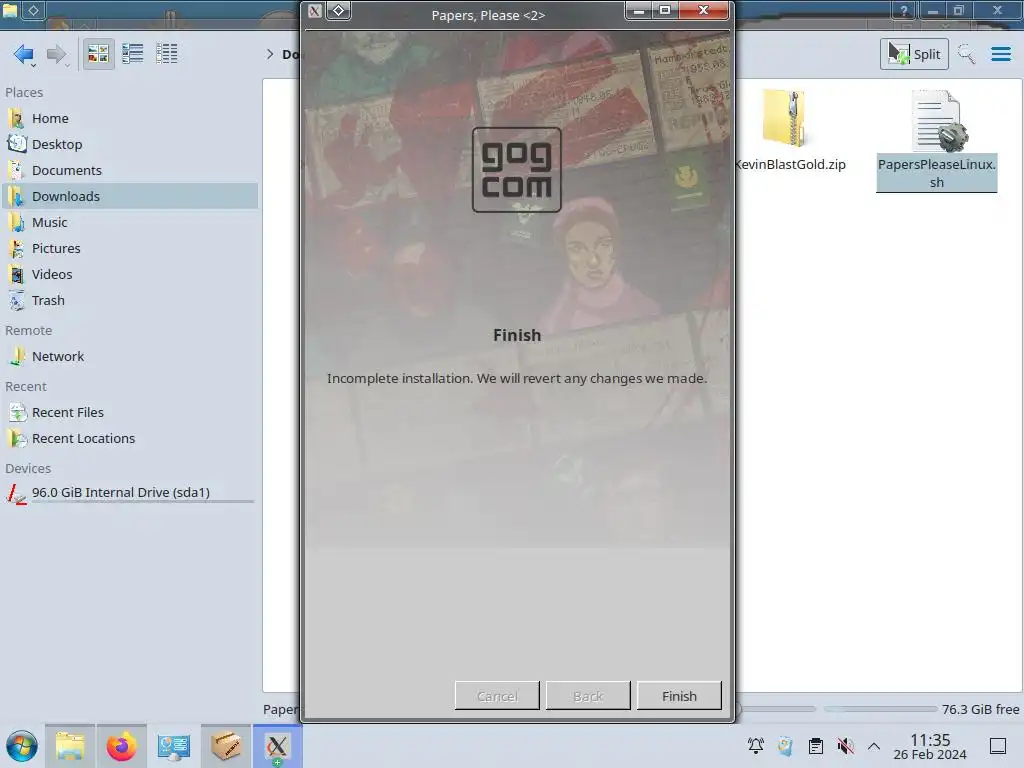Image resolution: width=1024 pixels, height=768 pixels.
Task: Open Trash in Places panel
Action: pos(129,300)
